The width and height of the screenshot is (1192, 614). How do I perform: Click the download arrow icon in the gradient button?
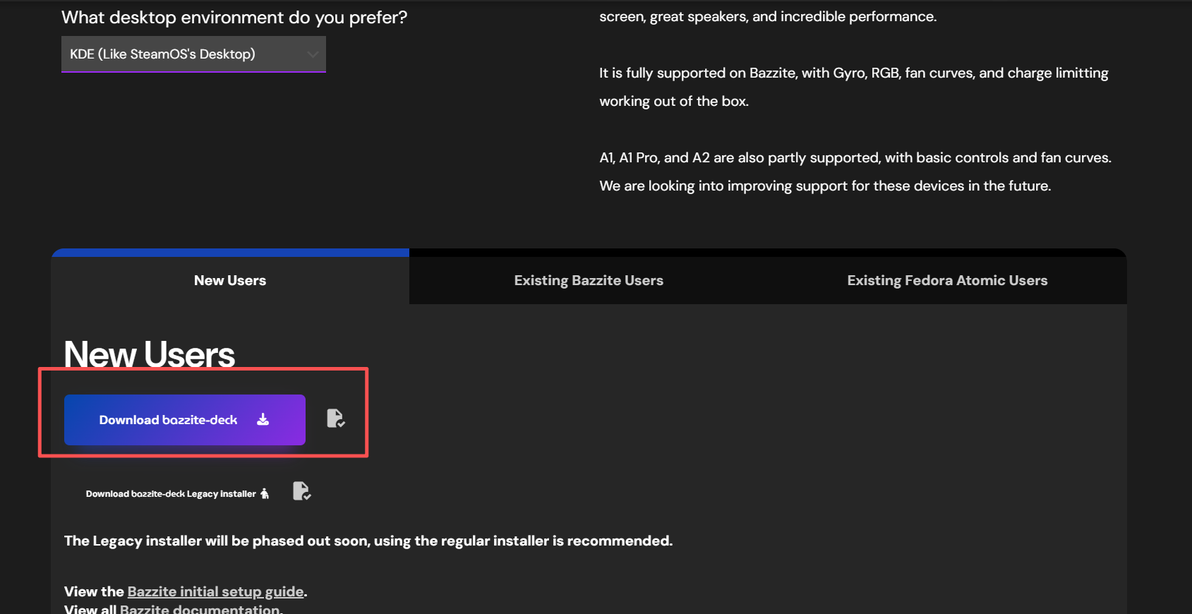coord(262,419)
